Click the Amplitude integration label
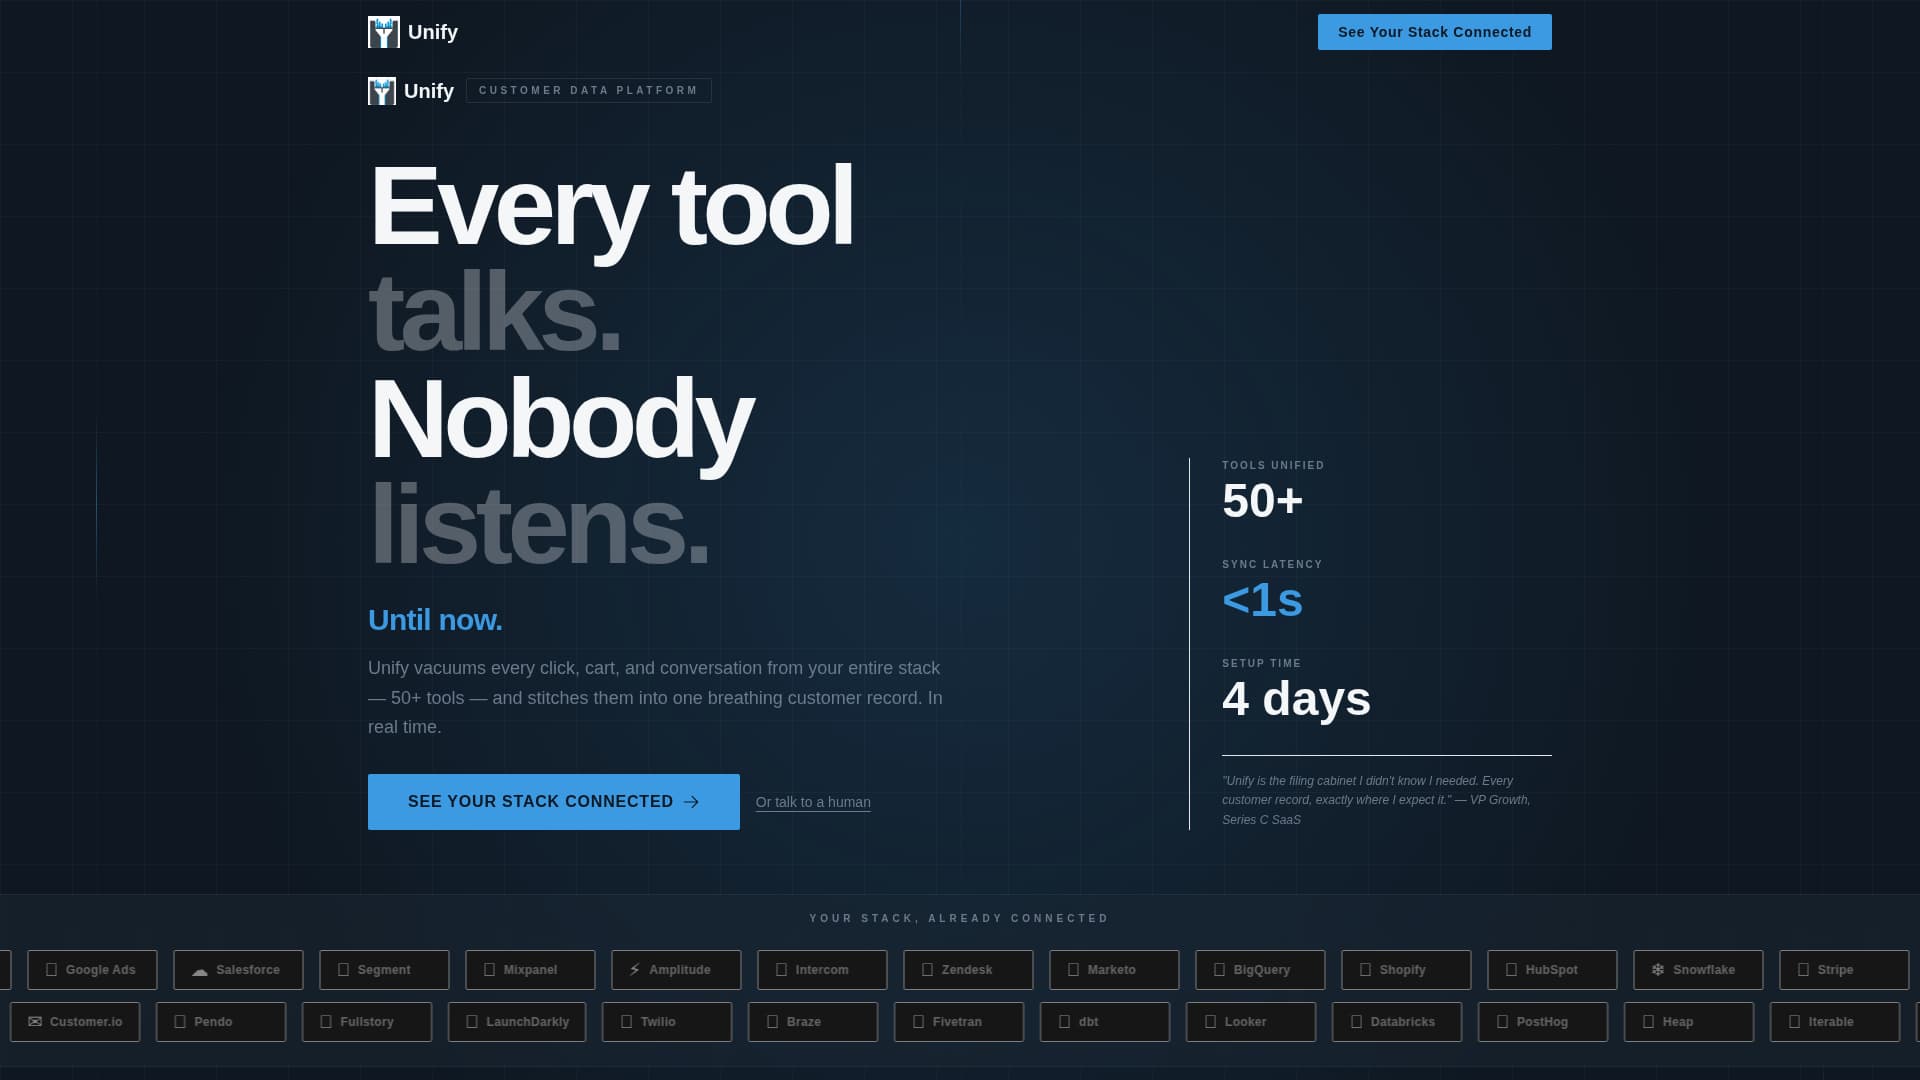Viewport: 1920px width, 1080px height. pos(680,970)
